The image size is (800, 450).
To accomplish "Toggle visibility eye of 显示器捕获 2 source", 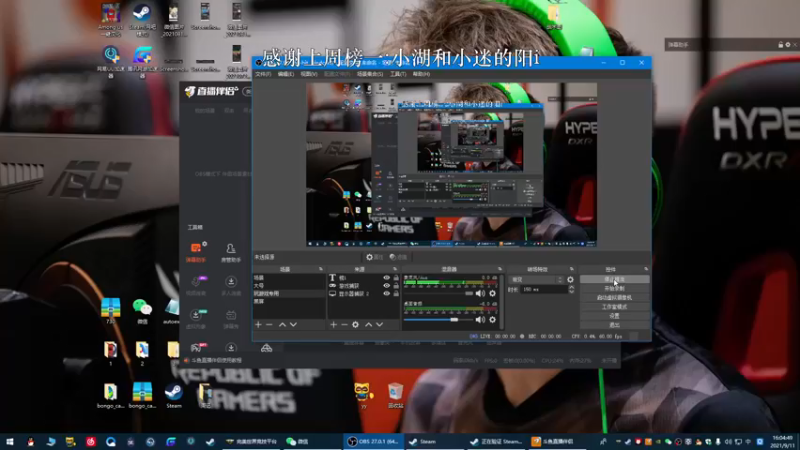I will pyautogui.click(x=386, y=293).
